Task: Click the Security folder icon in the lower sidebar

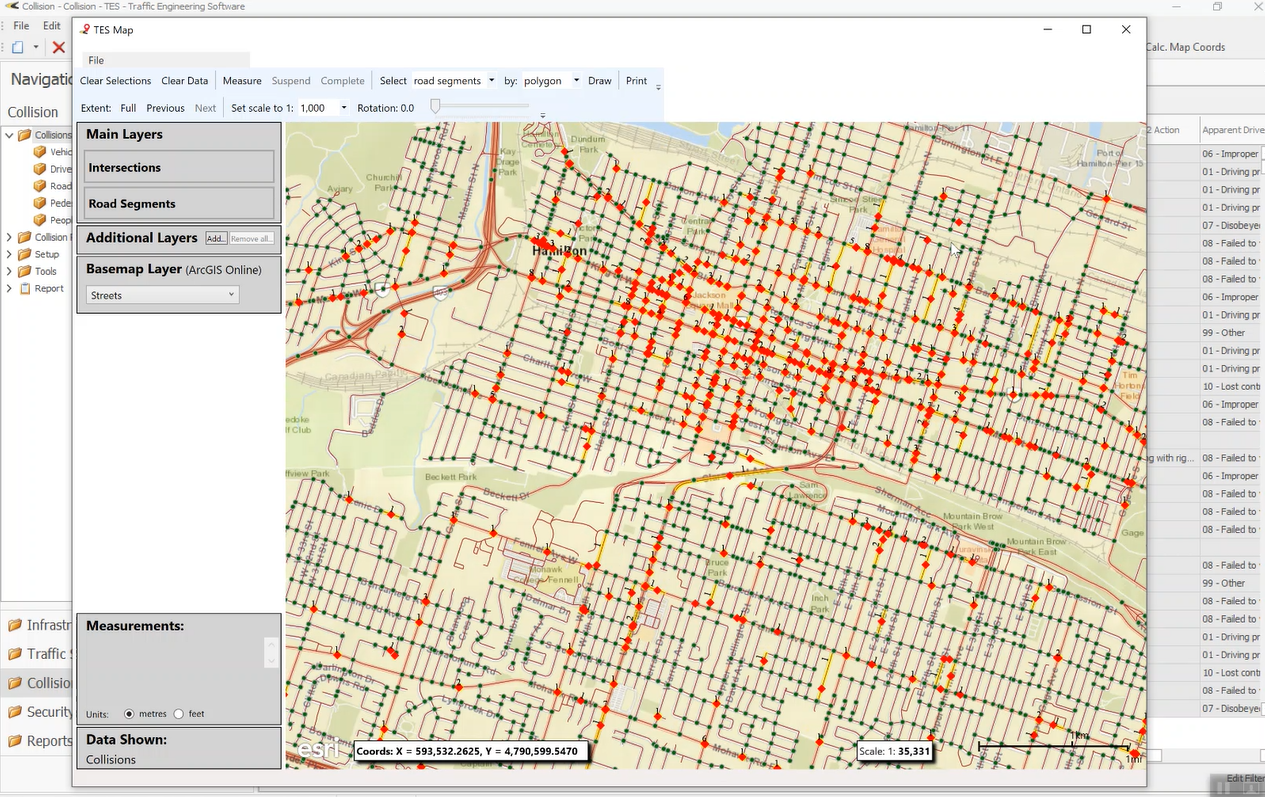Action: tap(14, 711)
